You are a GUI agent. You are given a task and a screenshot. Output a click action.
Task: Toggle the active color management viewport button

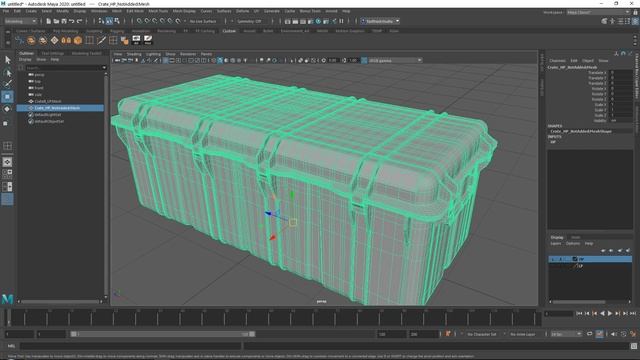pos(364,60)
